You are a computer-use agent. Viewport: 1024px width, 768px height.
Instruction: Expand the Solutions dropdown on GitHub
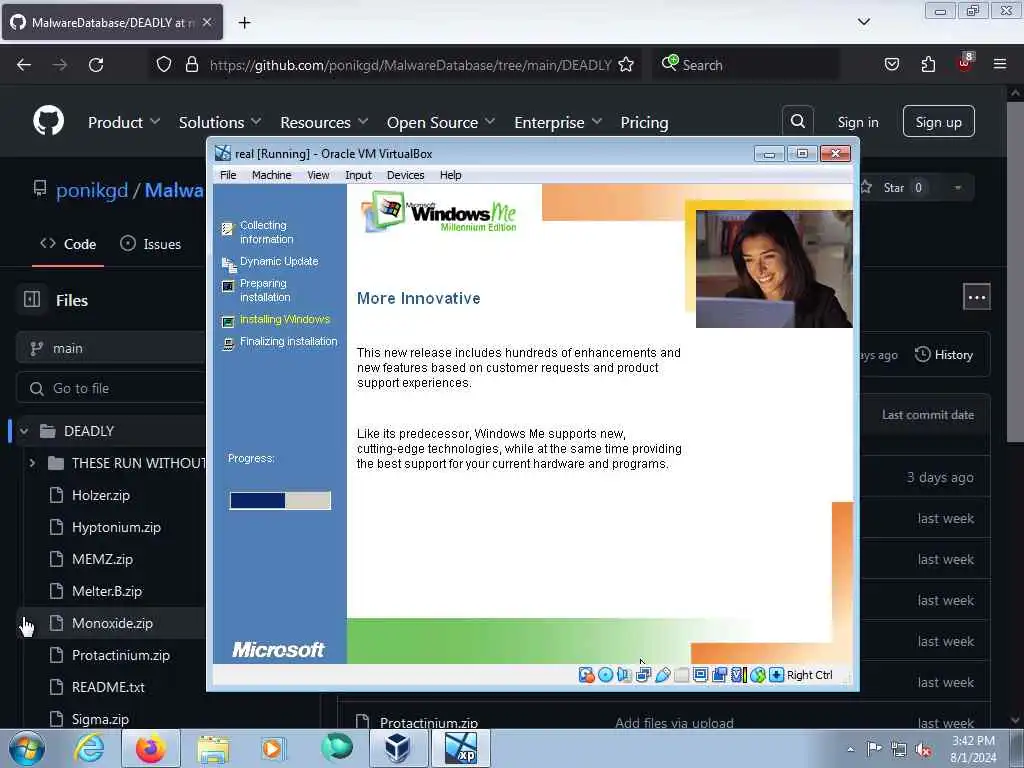pos(220,122)
